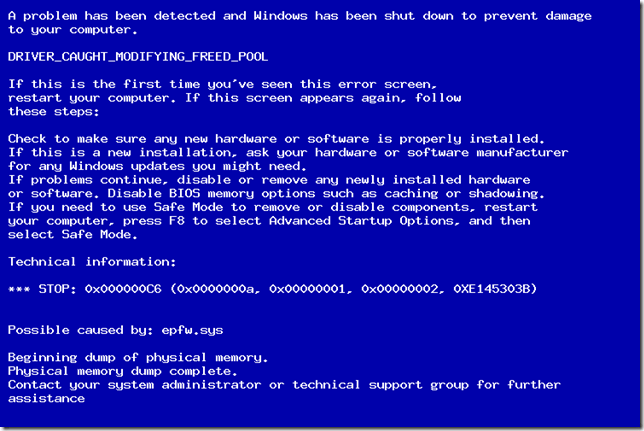This screenshot has width=644, height=431.
Task: Click the three asterisks before STOP
Action: tap(19, 289)
